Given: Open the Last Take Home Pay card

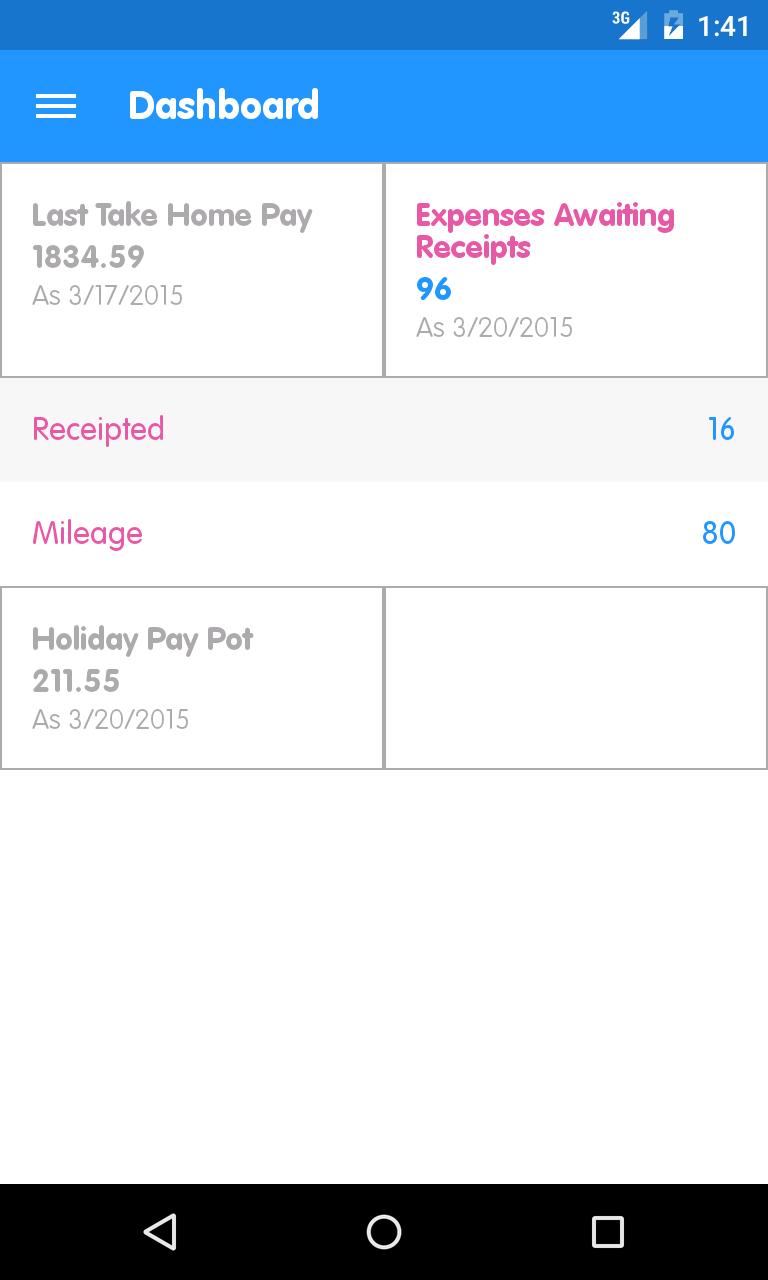Looking at the screenshot, I should coord(192,270).
